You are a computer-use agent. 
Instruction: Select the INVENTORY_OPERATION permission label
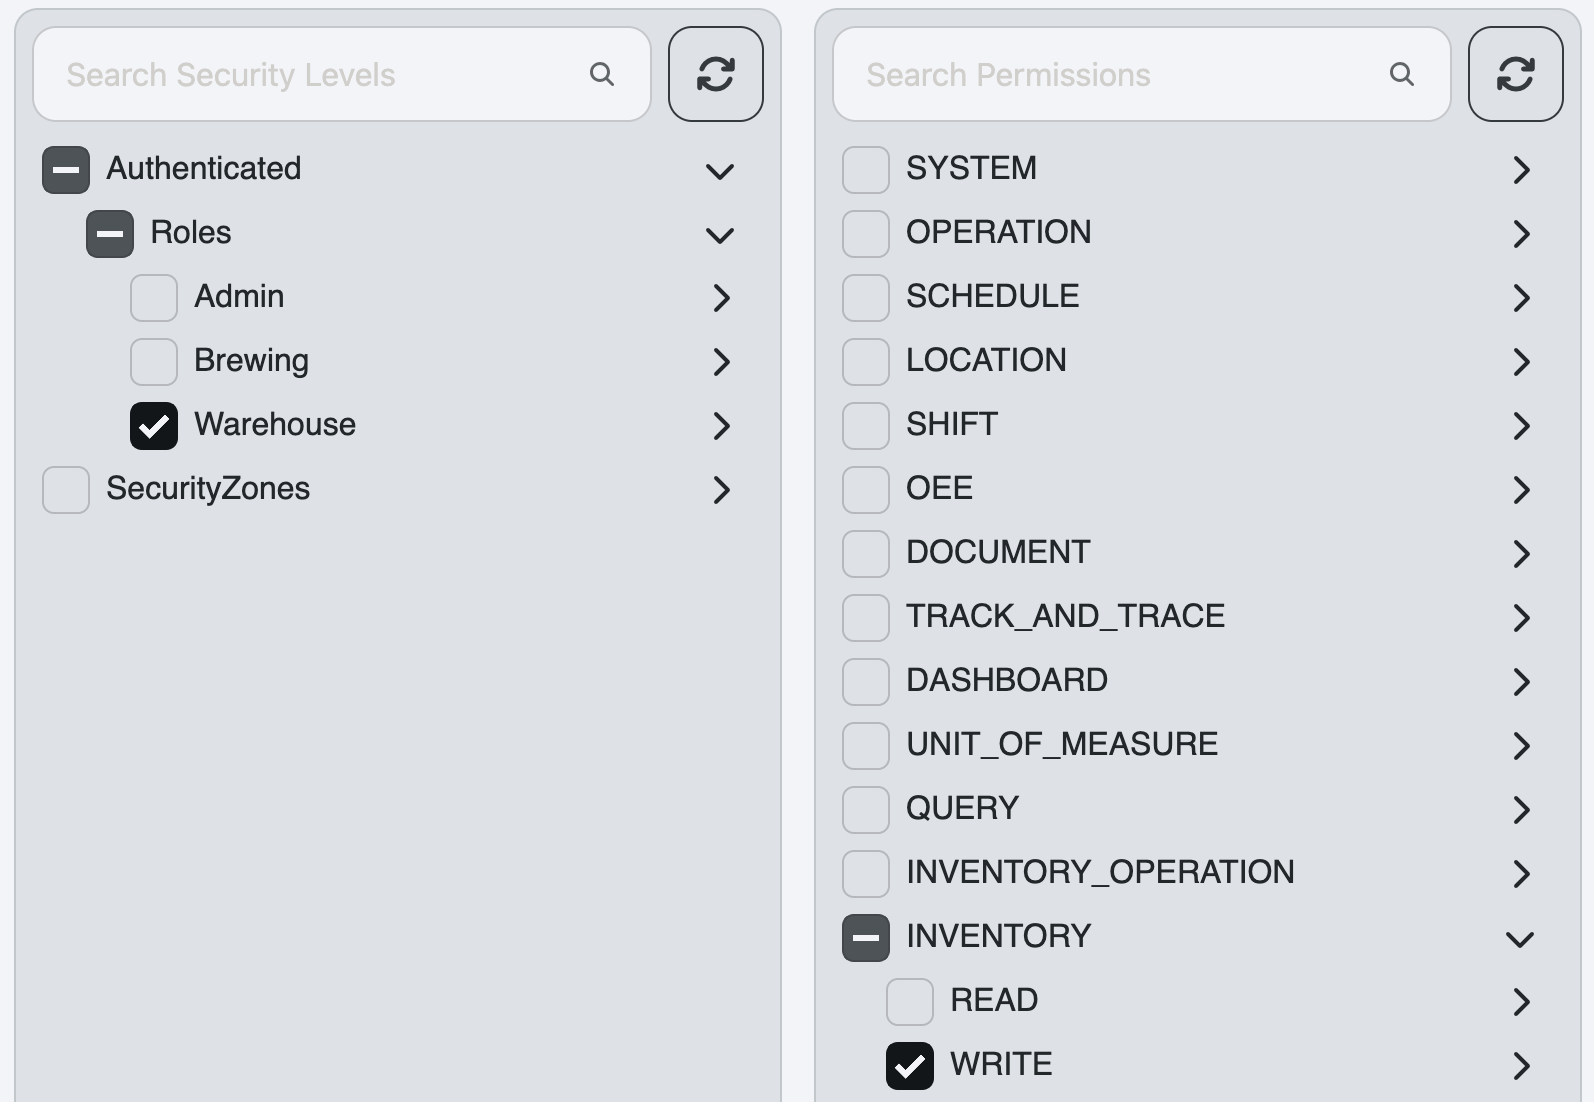(1100, 872)
